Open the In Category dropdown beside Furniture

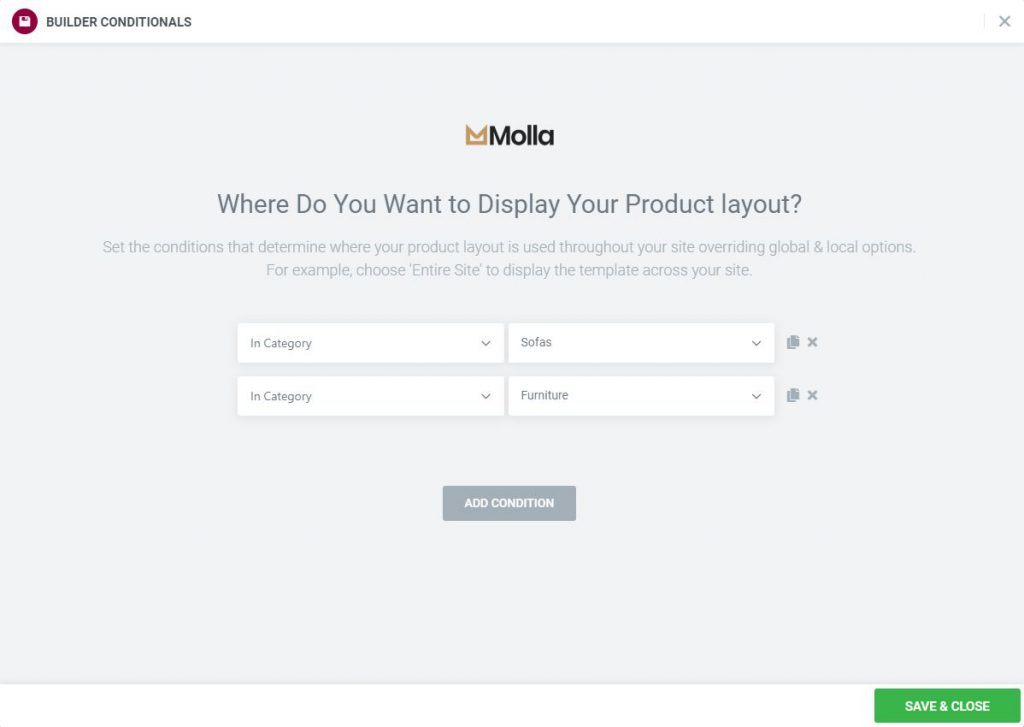click(x=370, y=396)
